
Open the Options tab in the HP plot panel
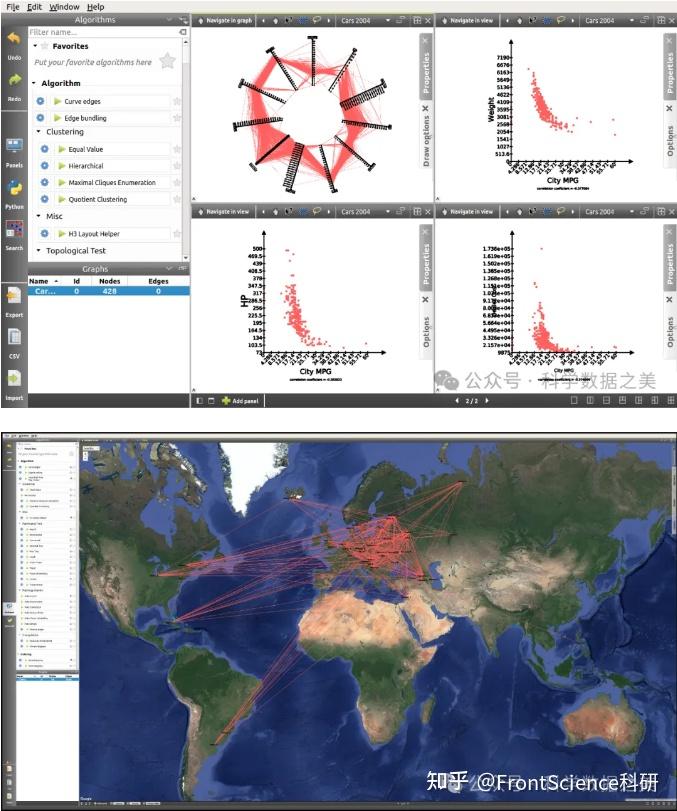tap(425, 326)
